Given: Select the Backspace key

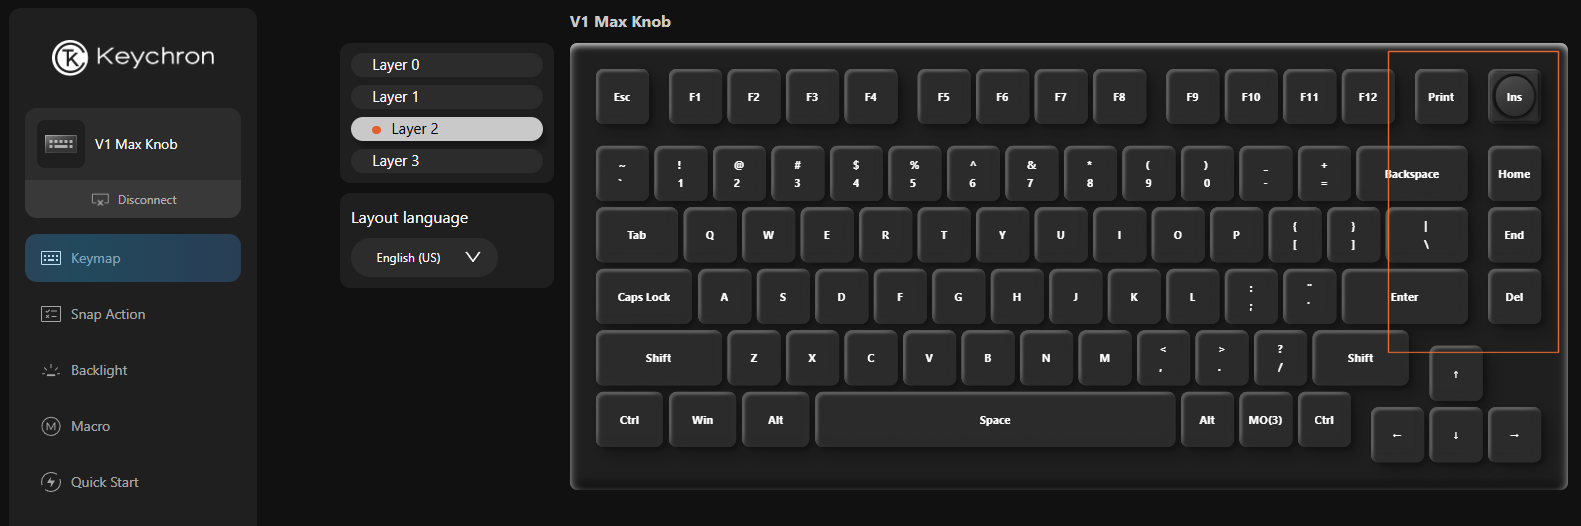Looking at the screenshot, I should [x=1411, y=174].
